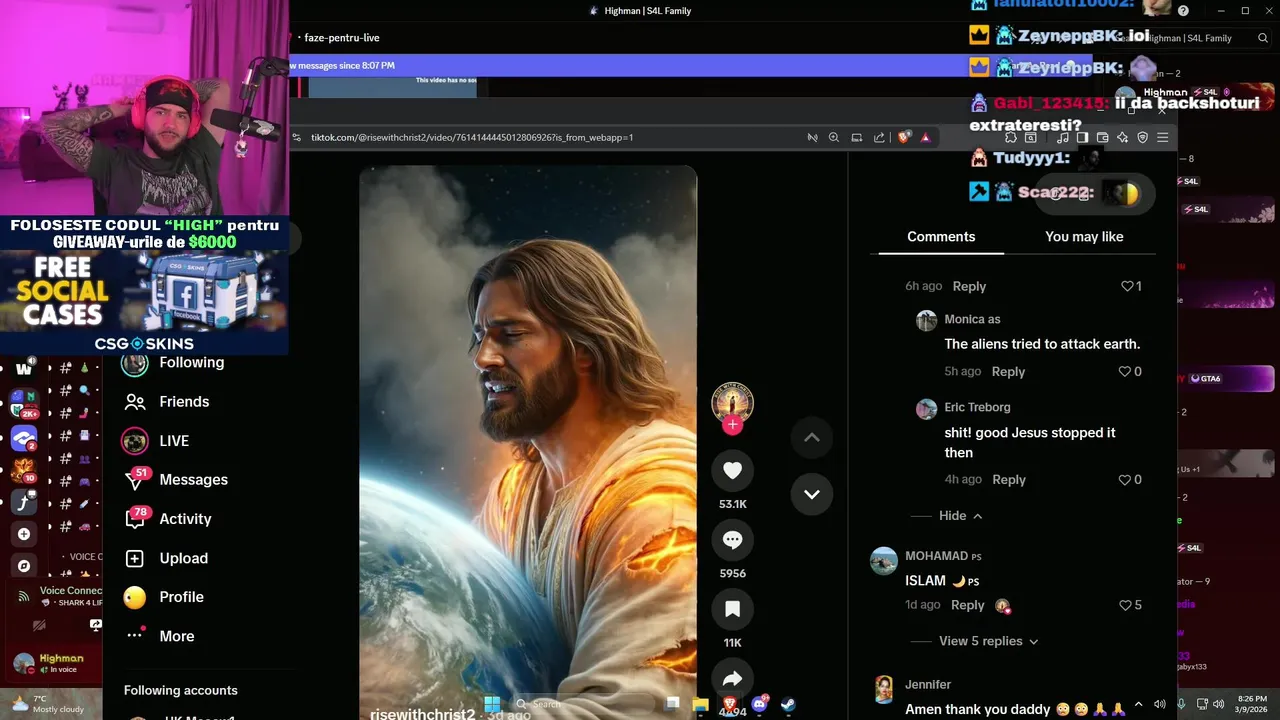Open Discord server with 2K+ badge
Screen dimensions: 1280x720
point(24,405)
